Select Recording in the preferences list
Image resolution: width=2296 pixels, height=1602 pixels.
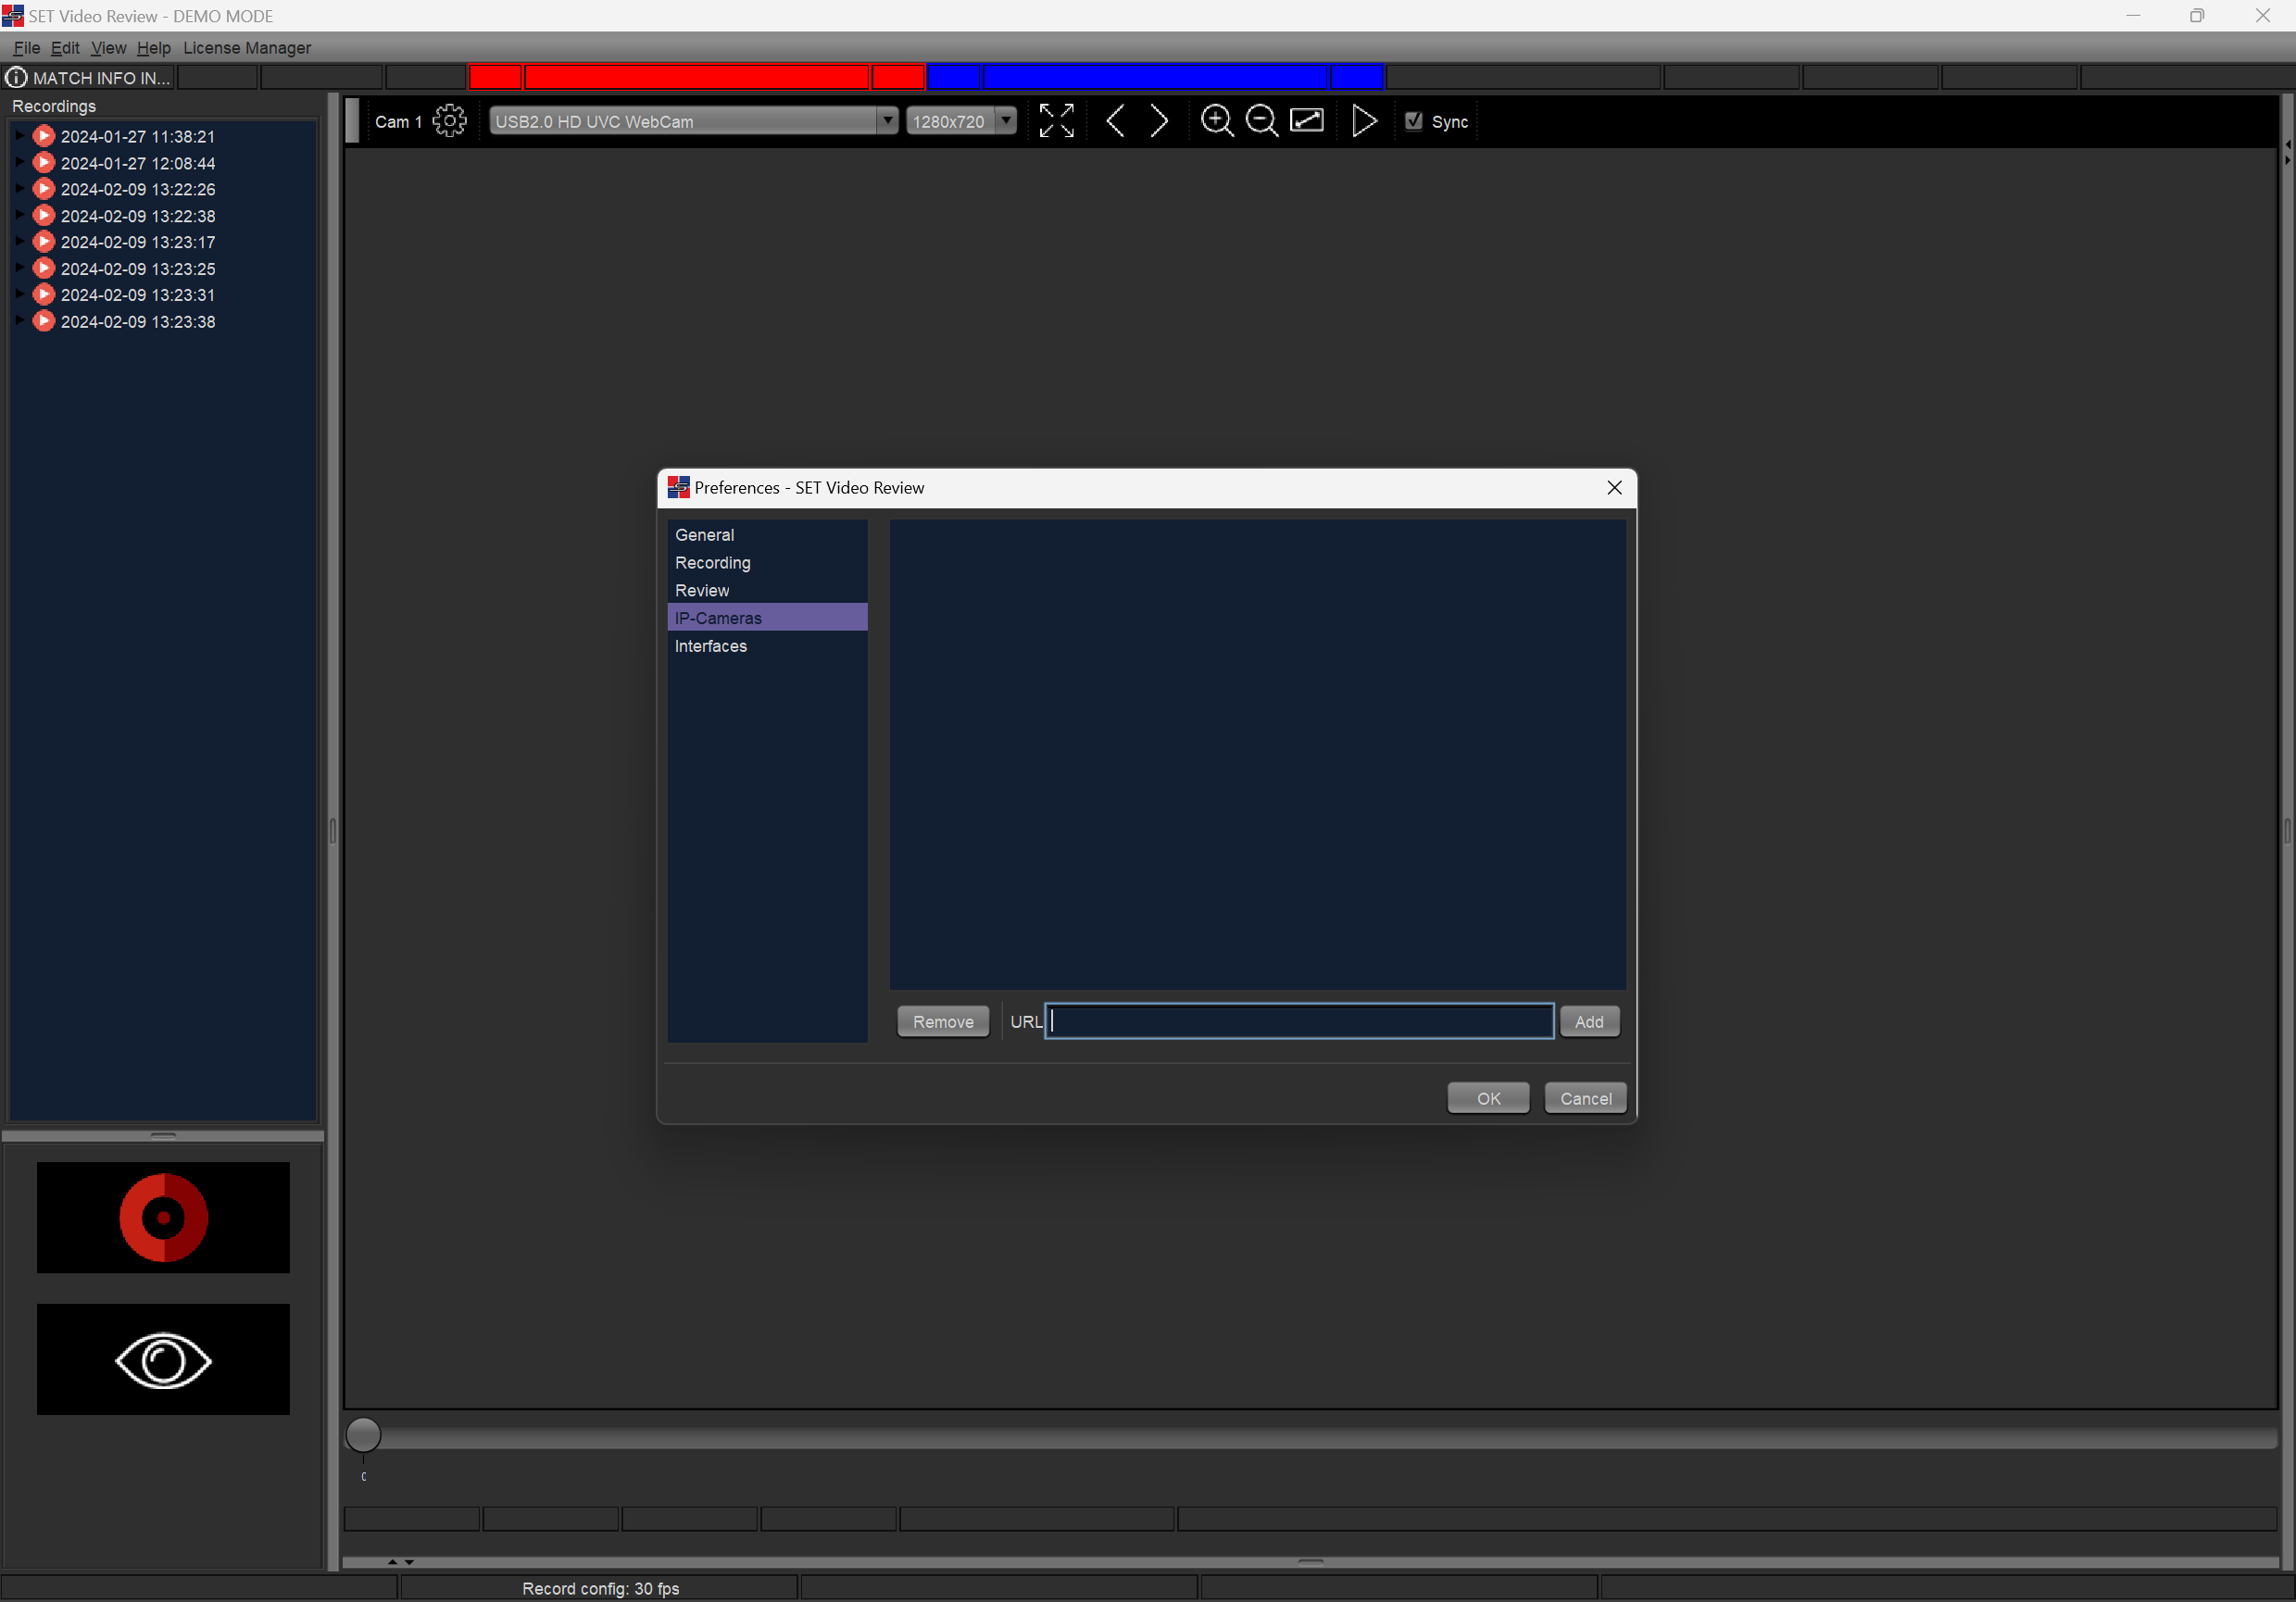coord(712,563)
